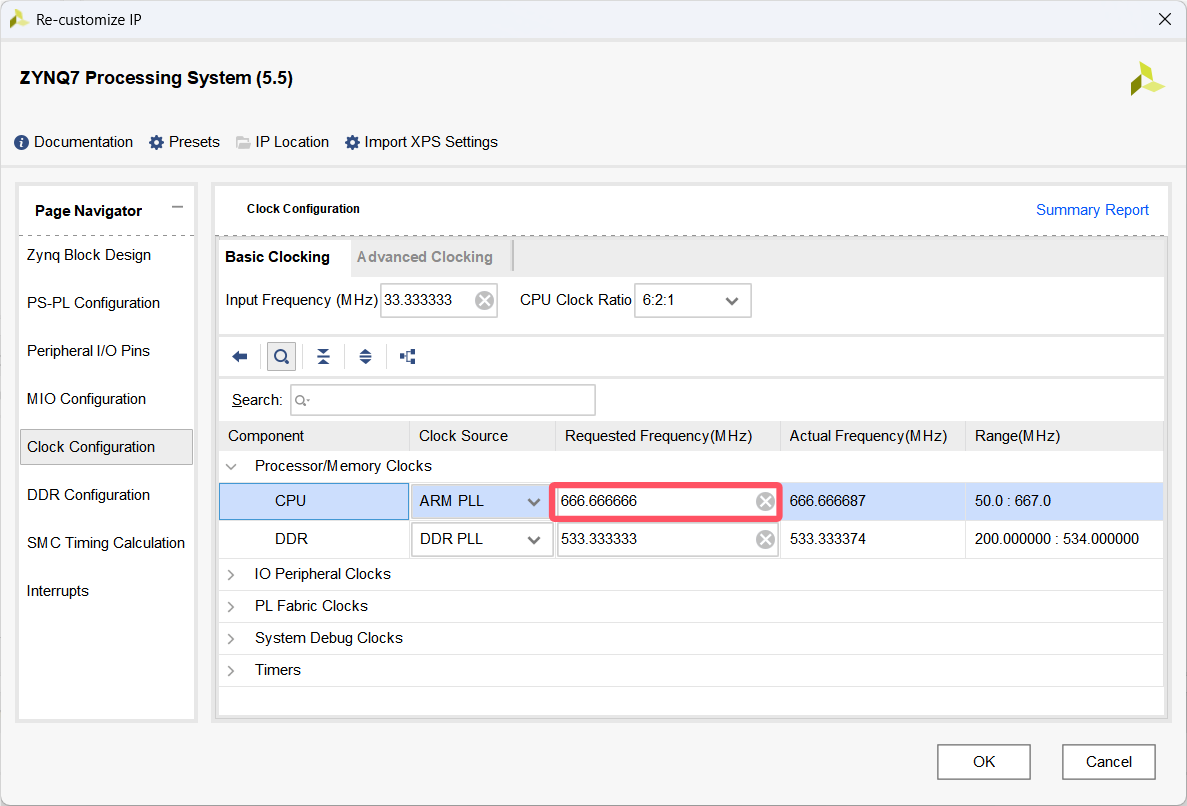Viewport: 1187px width, 806px height.
Task: Expand the Timers group
Action: [x=232, y=671]
